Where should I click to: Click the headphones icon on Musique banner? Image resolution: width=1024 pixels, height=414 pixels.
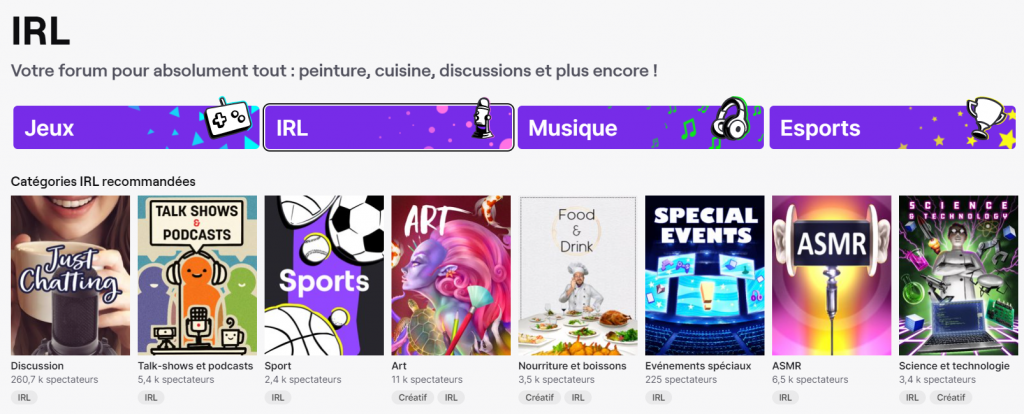coord(729,118)
